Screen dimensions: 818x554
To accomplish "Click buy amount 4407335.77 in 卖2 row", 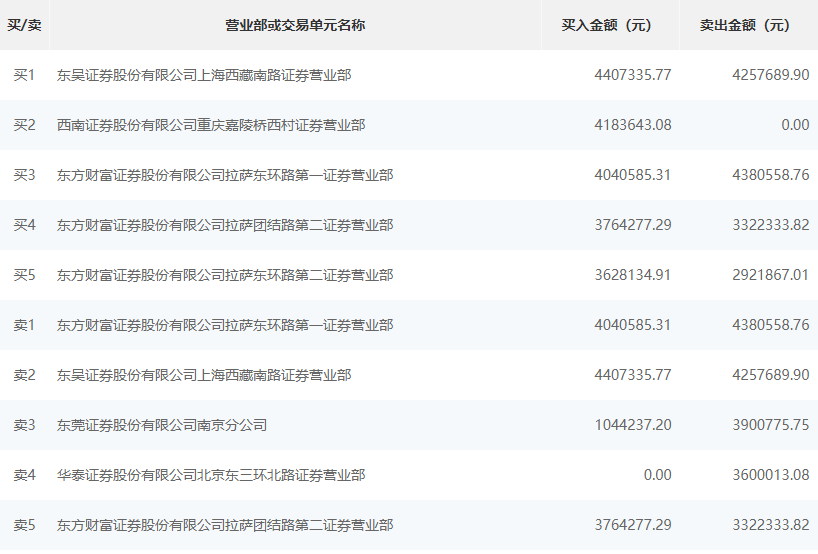I will click(633, 375).
